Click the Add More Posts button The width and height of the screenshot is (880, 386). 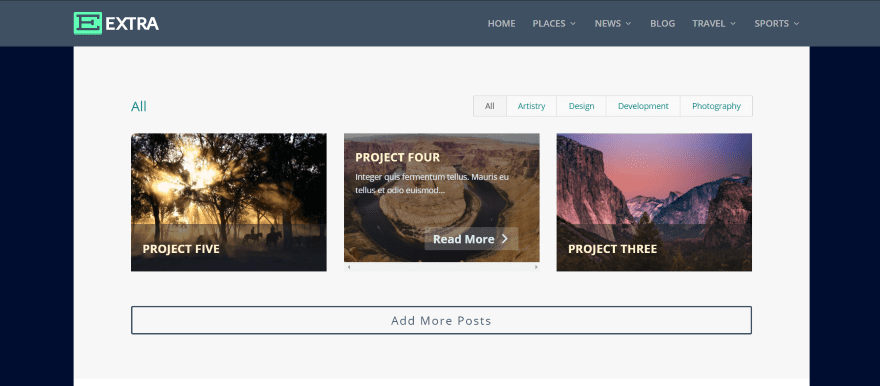point(441,320)
